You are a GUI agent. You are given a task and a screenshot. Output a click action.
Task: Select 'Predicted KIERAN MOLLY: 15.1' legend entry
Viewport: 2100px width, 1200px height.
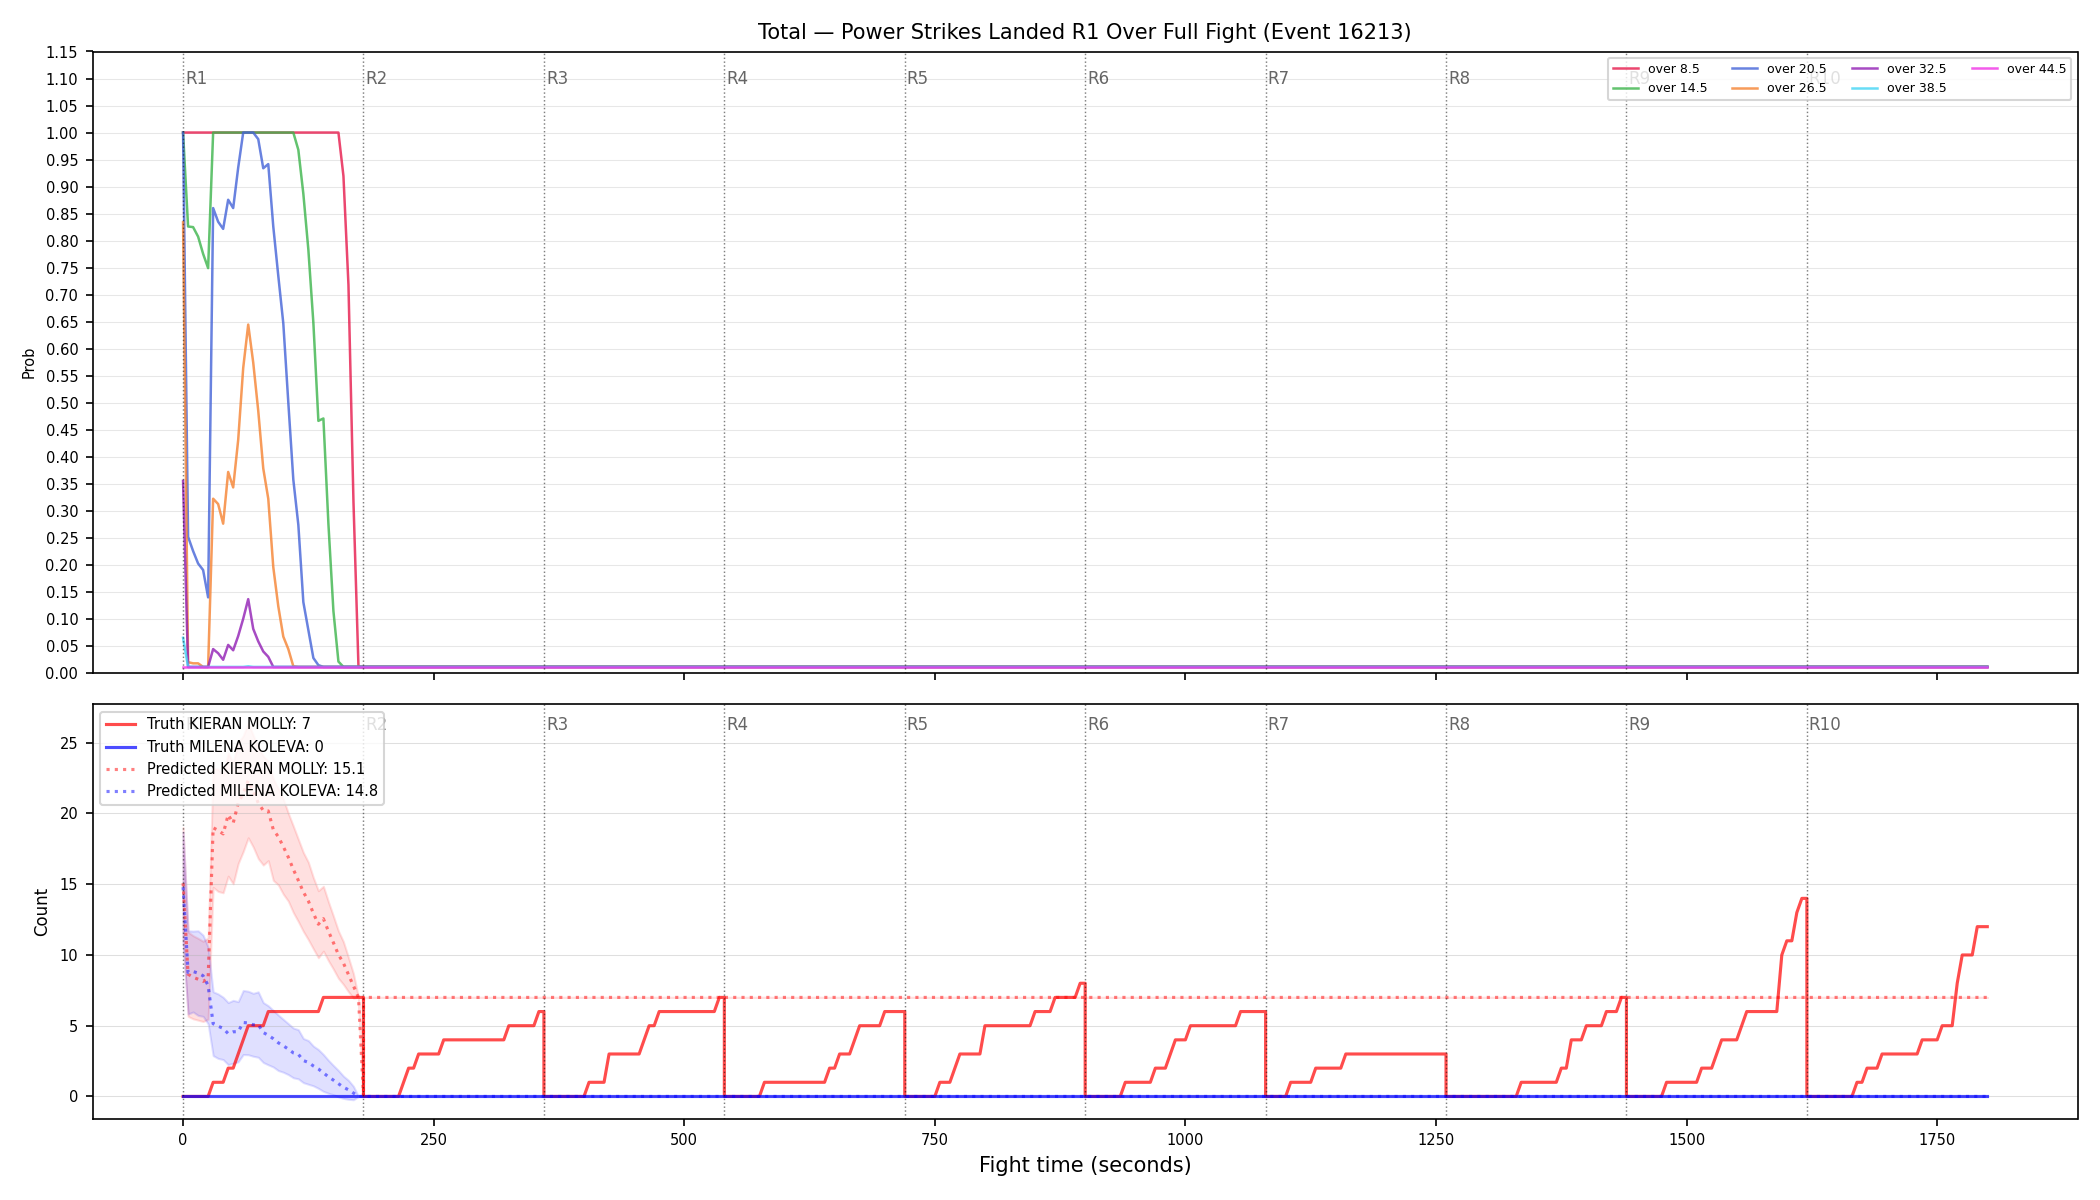coord(235,769)
